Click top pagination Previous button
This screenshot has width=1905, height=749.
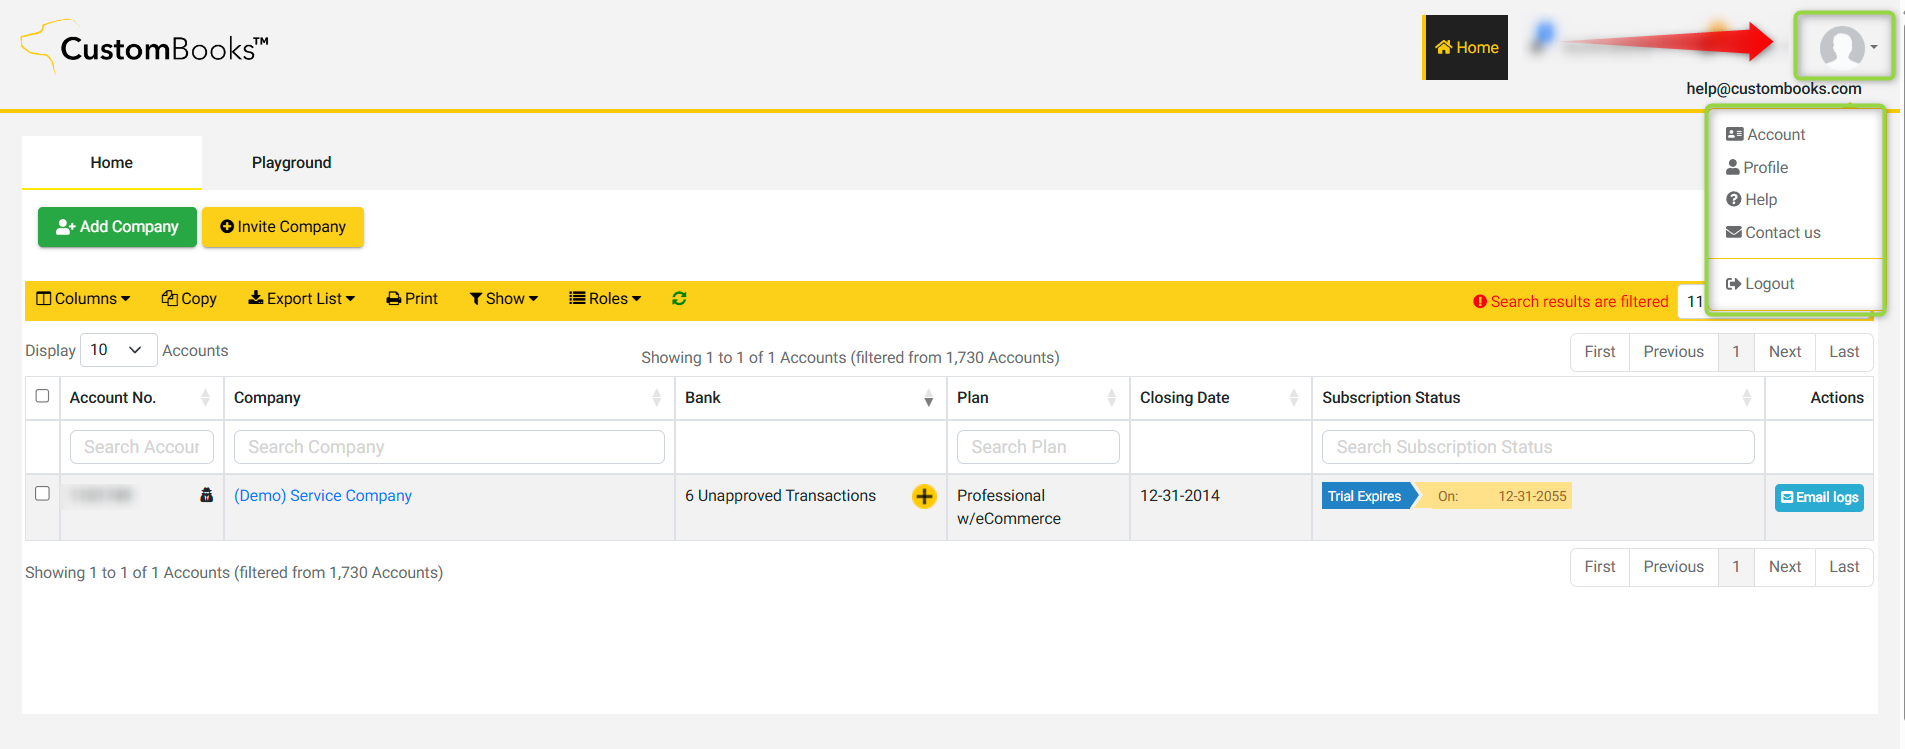coord(1673,351)
